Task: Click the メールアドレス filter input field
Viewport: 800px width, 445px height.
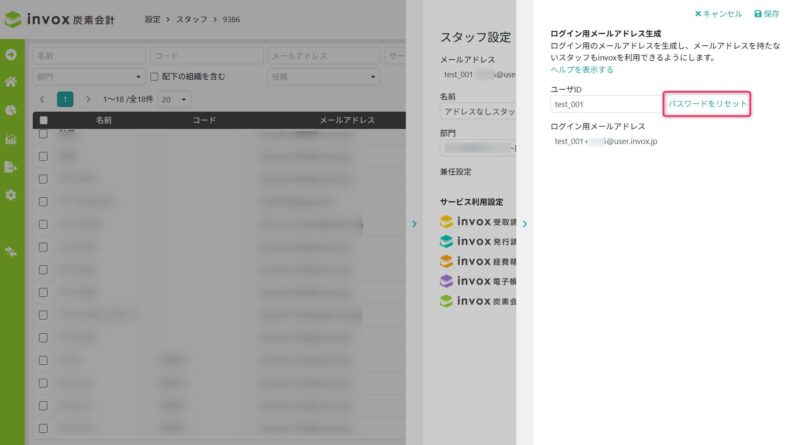Action: [x=323, y=56]
